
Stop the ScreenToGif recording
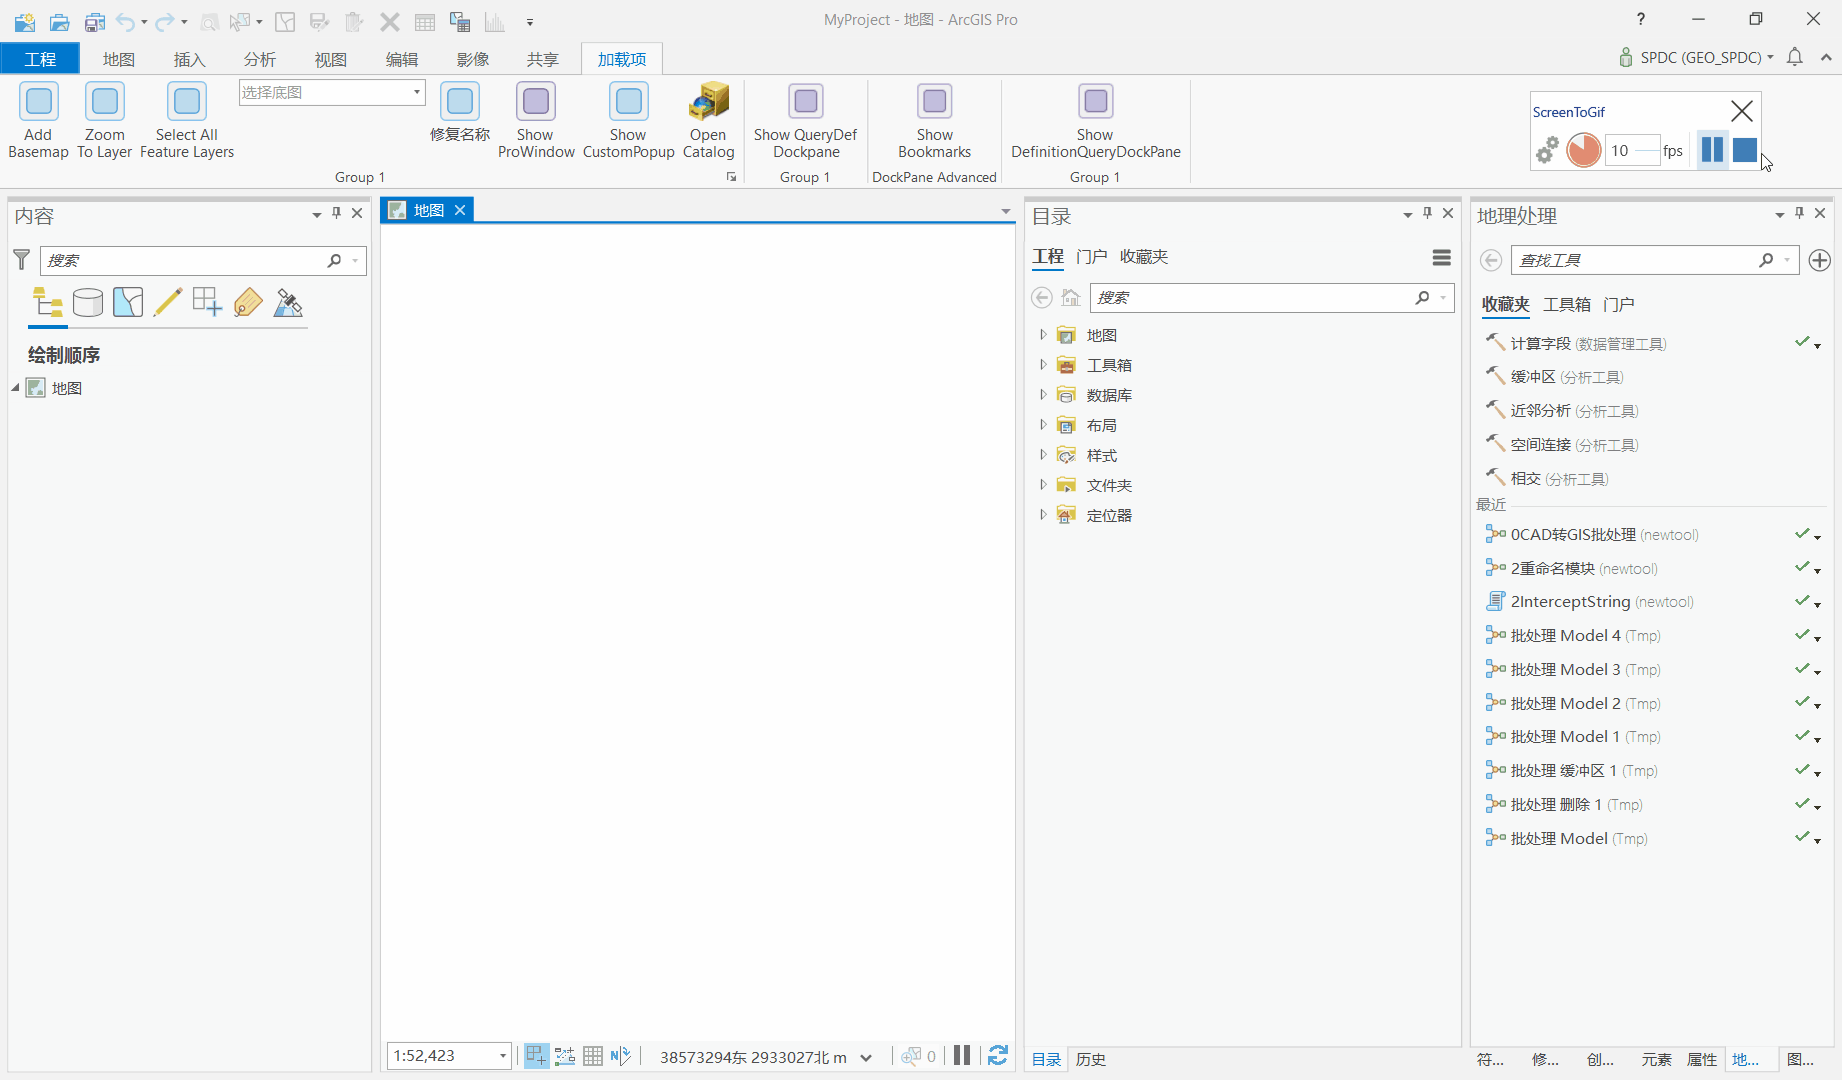click(1745, 150)
